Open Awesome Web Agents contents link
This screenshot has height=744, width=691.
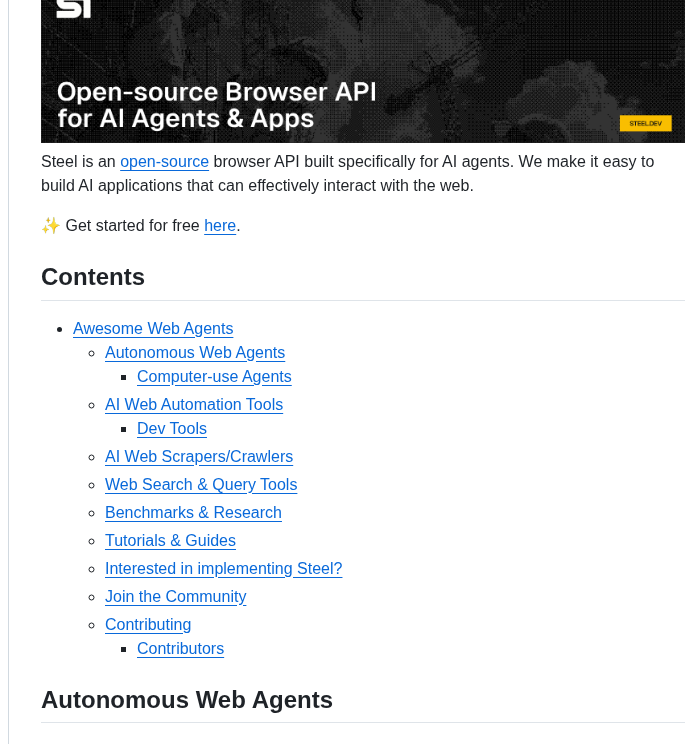click(153, 328)
